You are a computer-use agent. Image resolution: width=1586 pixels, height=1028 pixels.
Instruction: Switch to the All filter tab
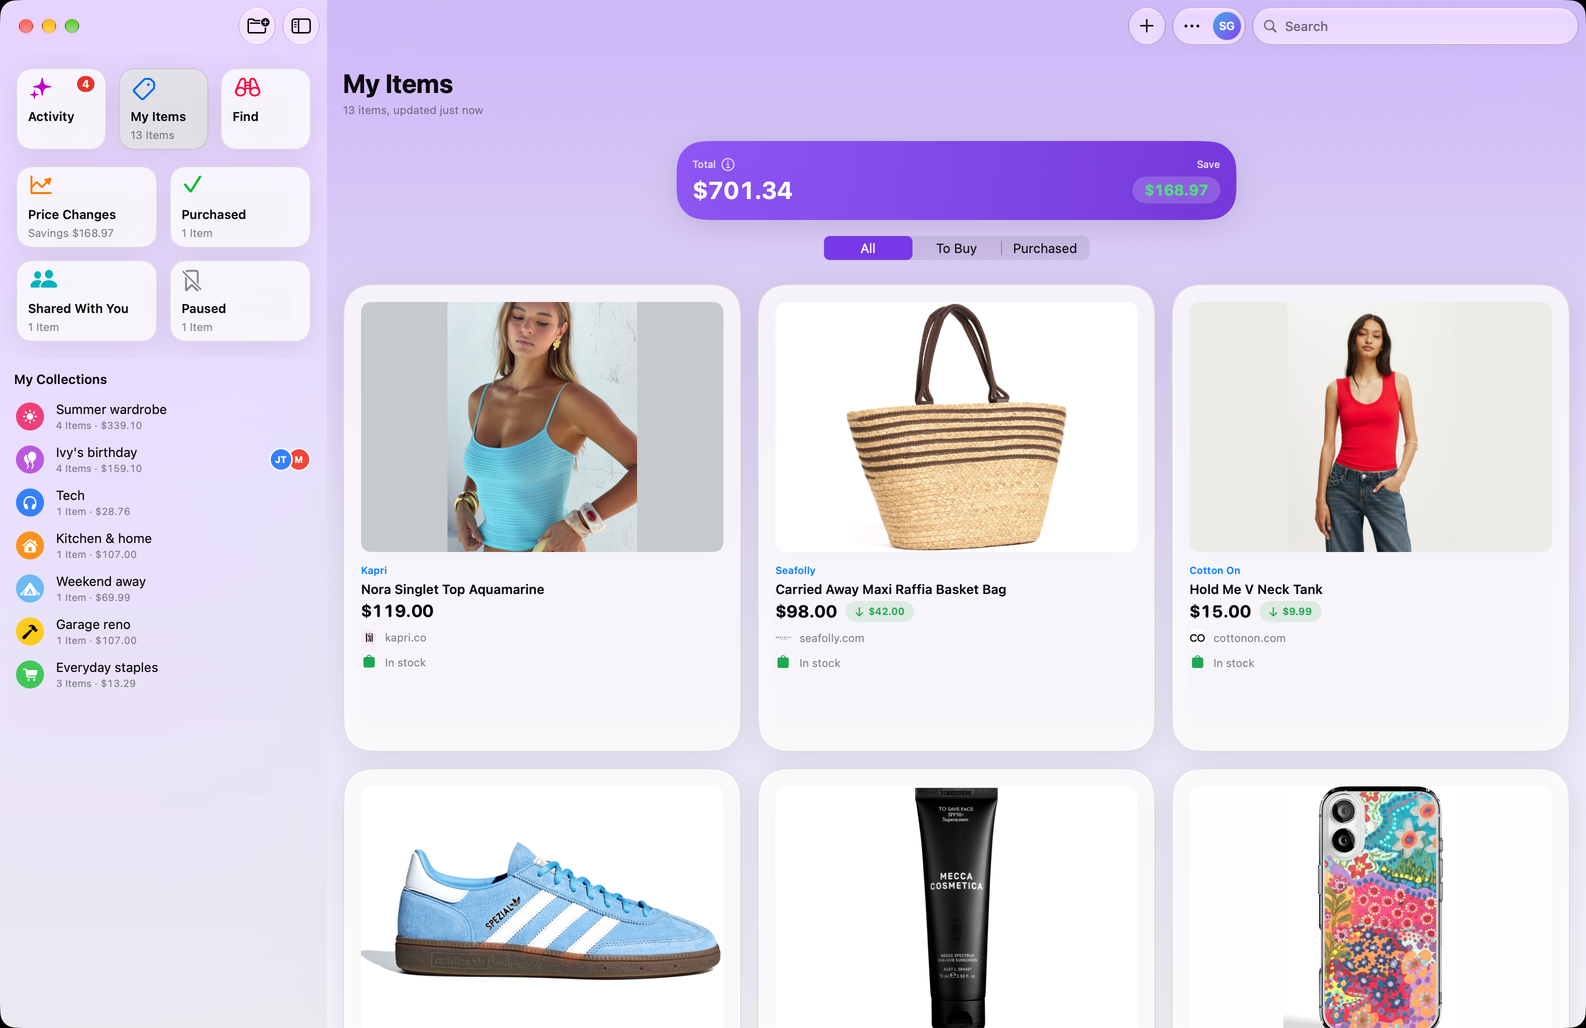868,248
